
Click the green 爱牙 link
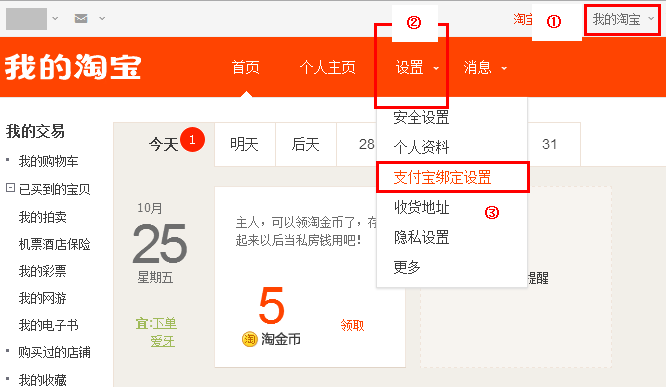[163, 341]
